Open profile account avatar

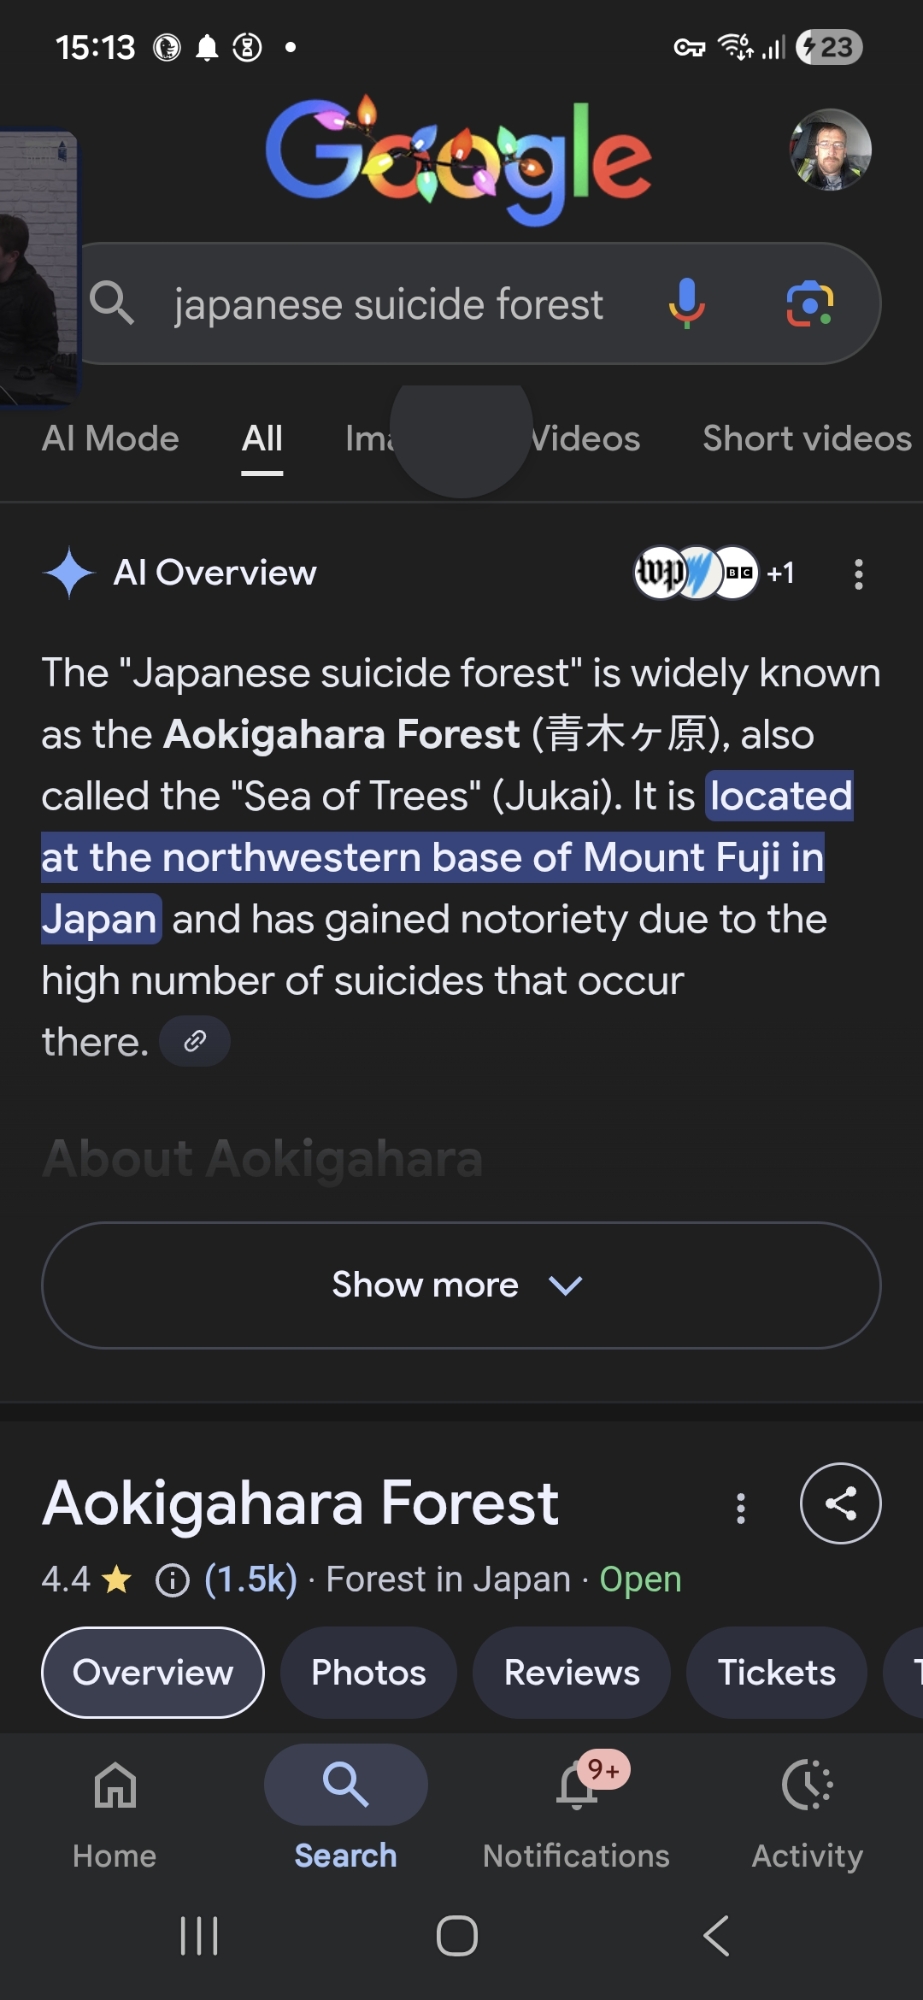830,150
